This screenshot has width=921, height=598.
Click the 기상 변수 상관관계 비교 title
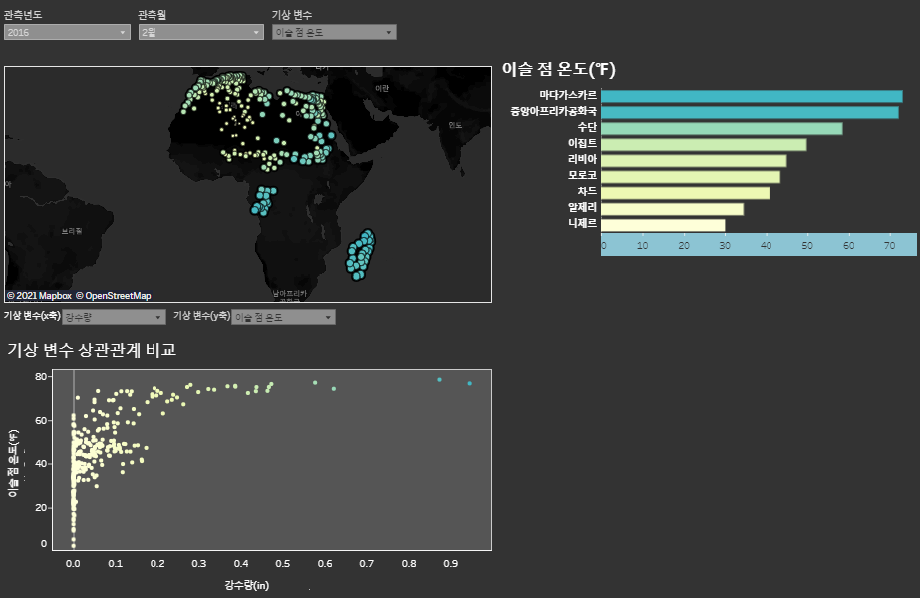92,350
